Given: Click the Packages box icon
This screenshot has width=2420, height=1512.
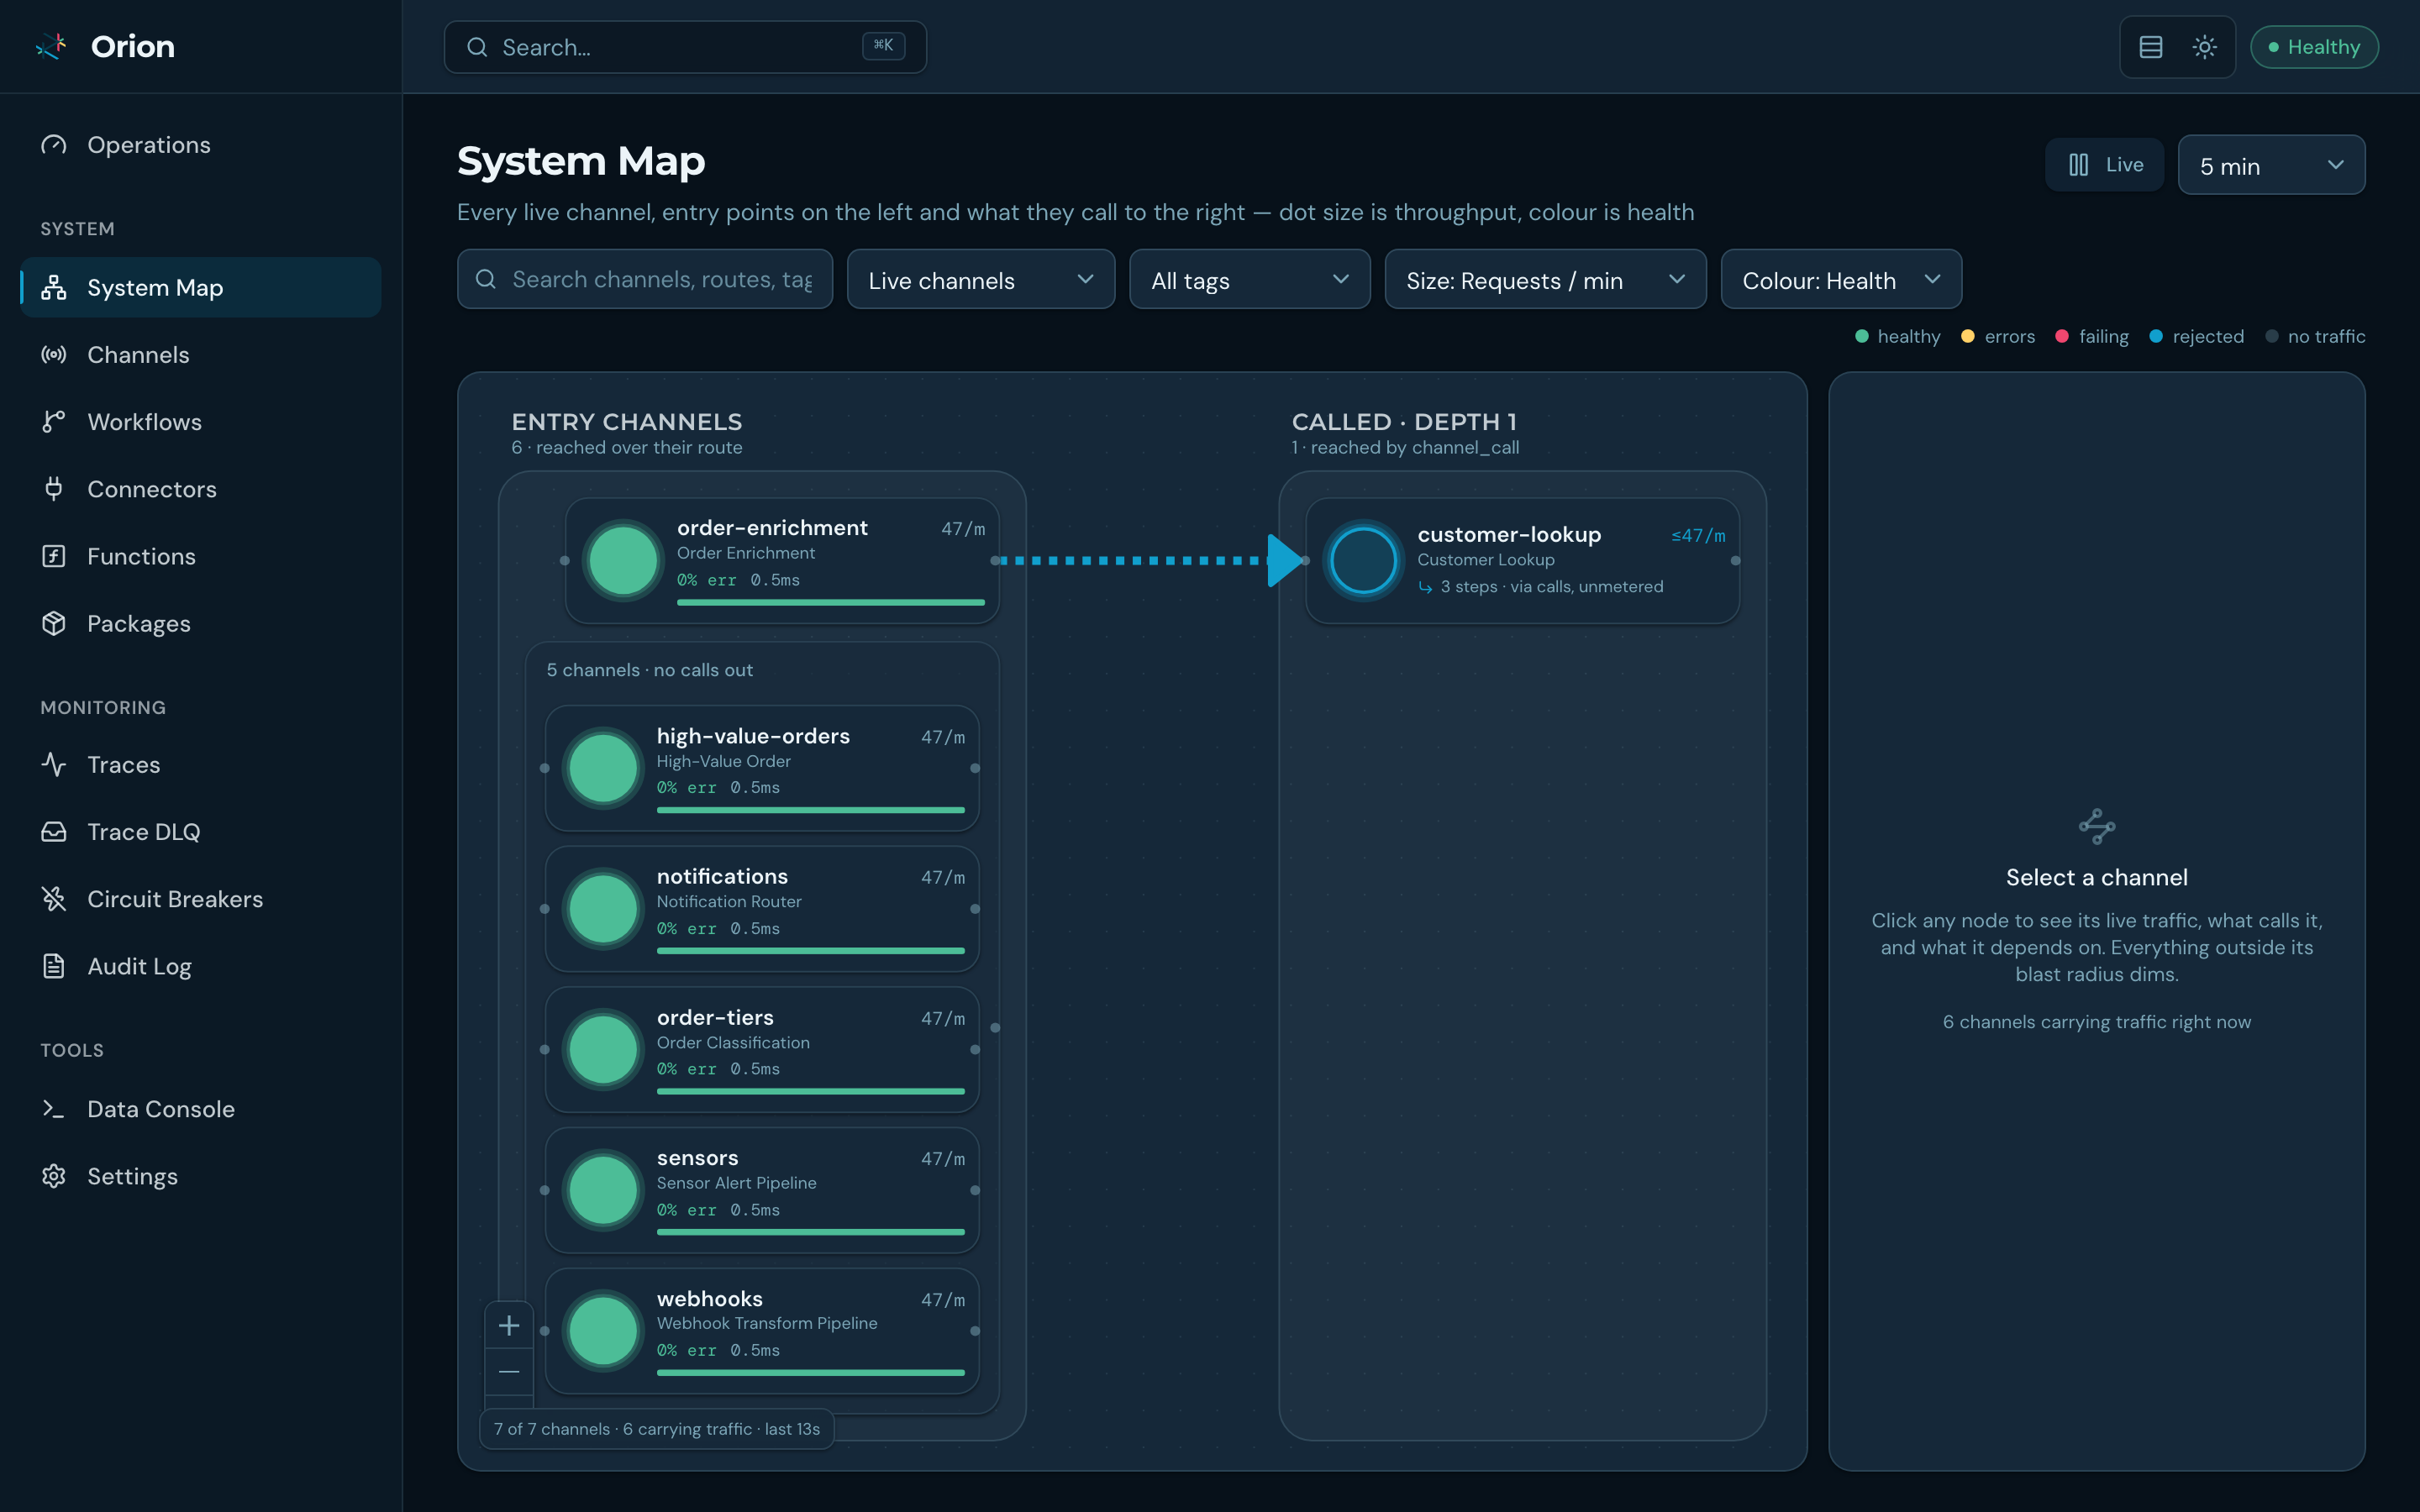Looking at the screenshot, I should (54, 624).
